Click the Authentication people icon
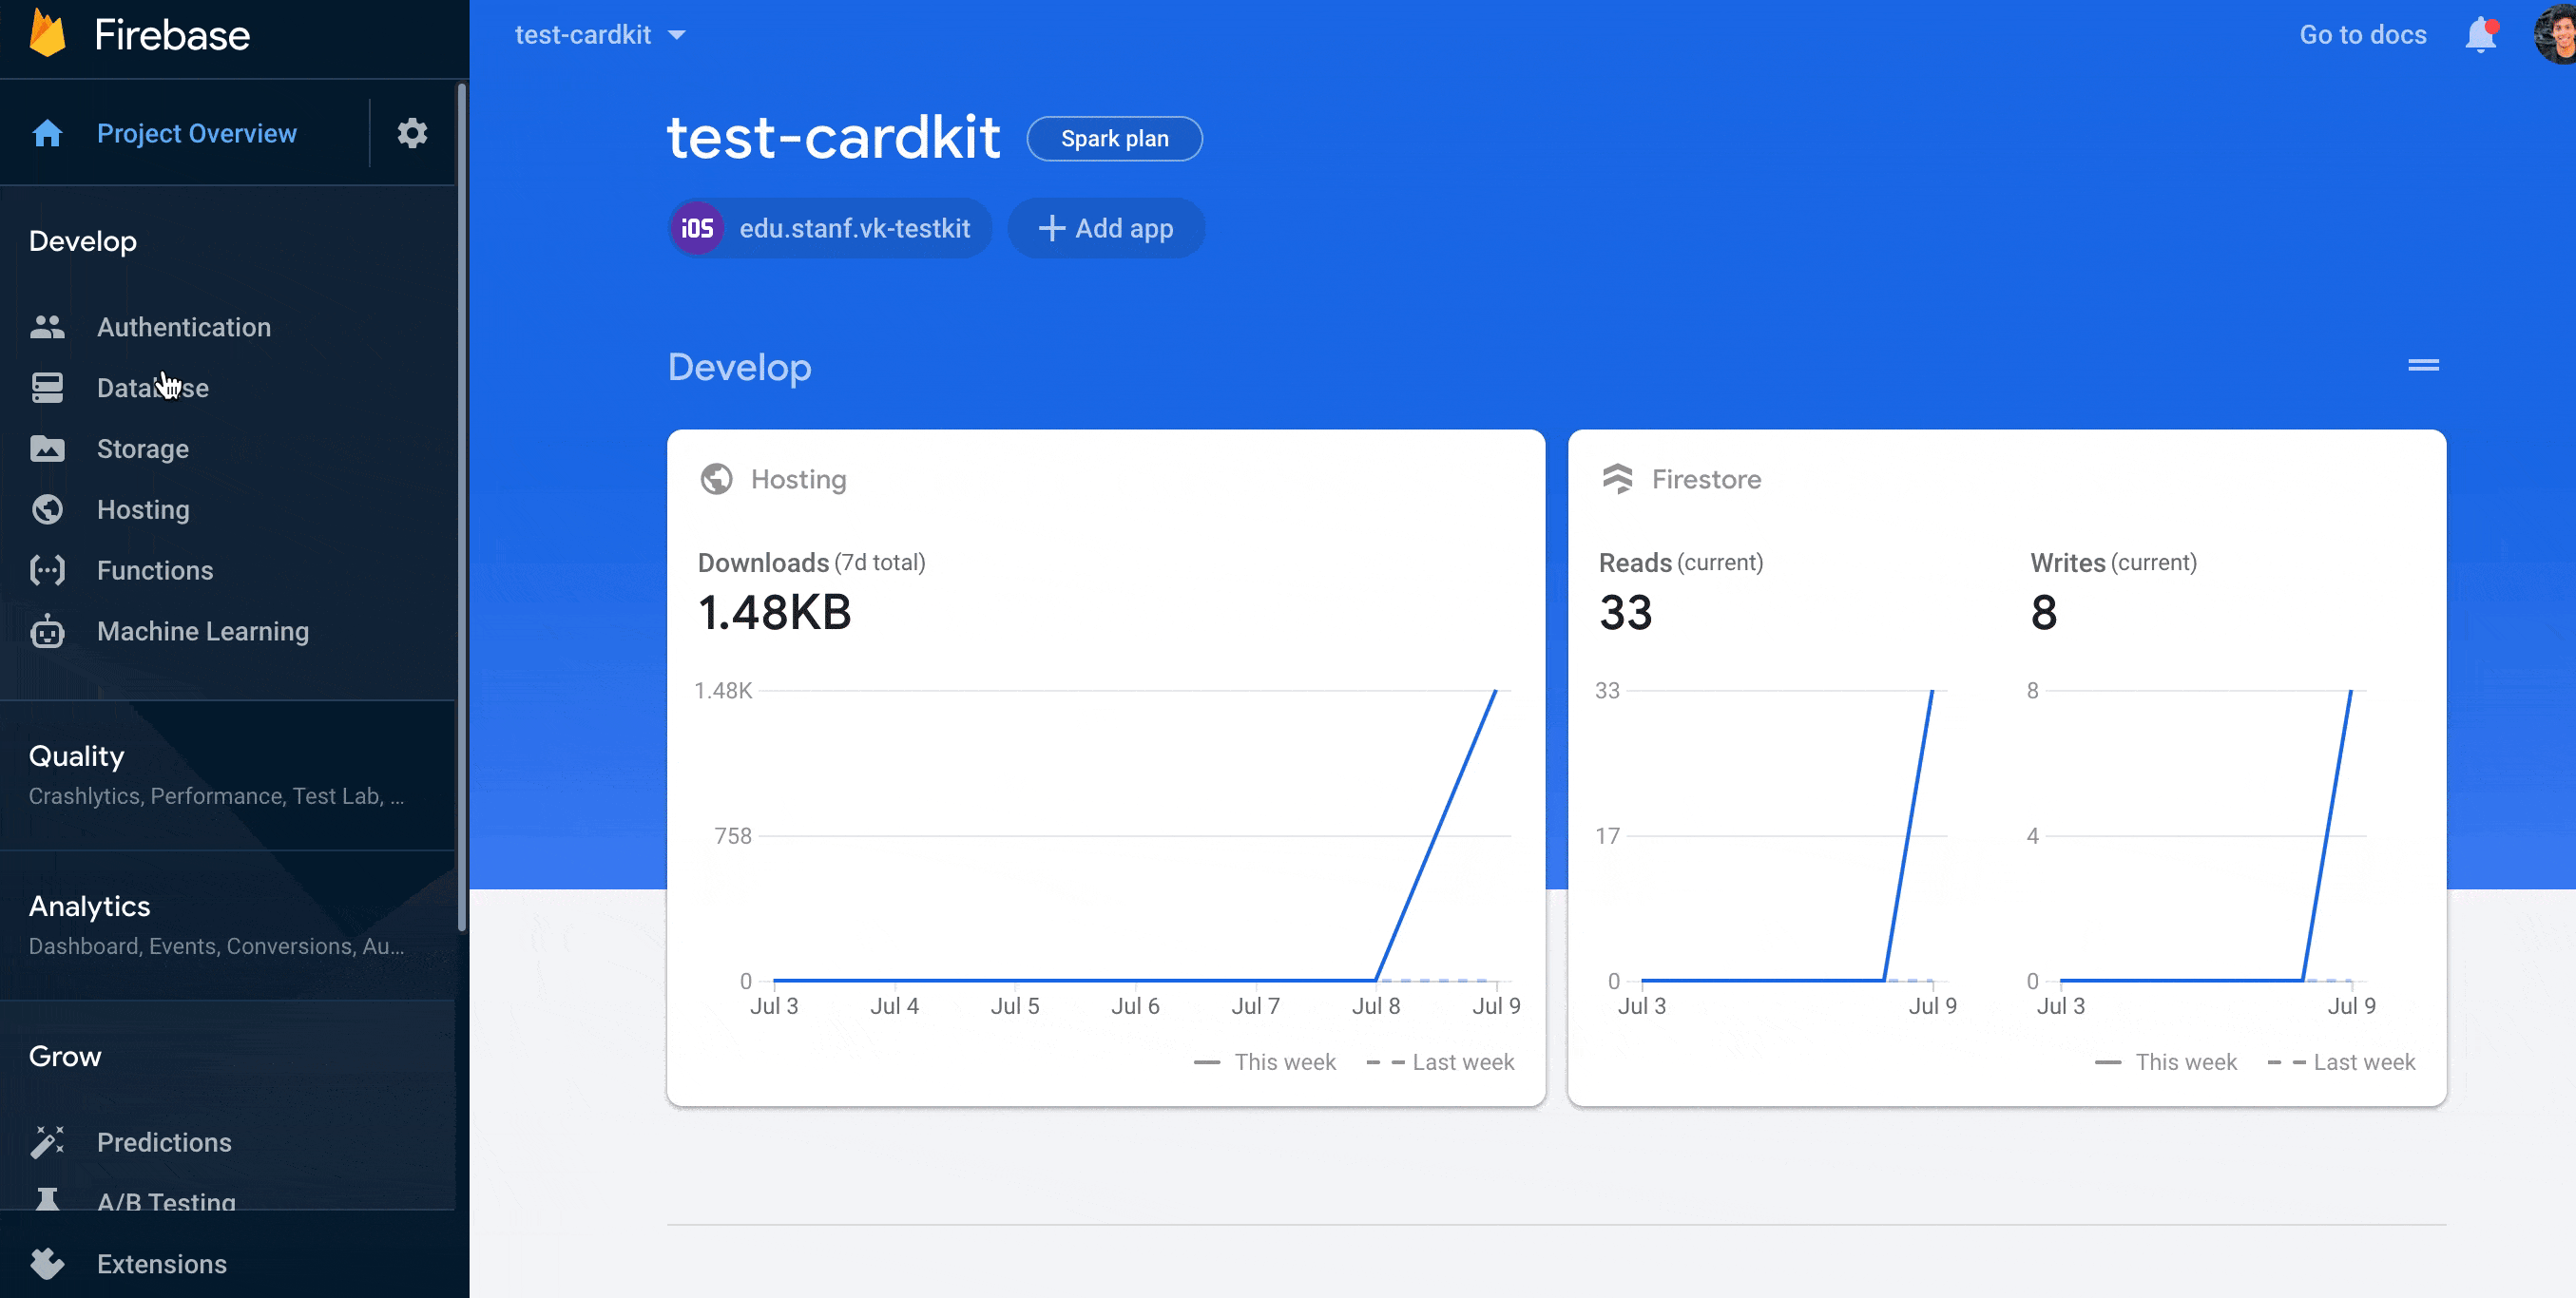Viewport: 2576px width, 1298px height. (x=47, y=327)
